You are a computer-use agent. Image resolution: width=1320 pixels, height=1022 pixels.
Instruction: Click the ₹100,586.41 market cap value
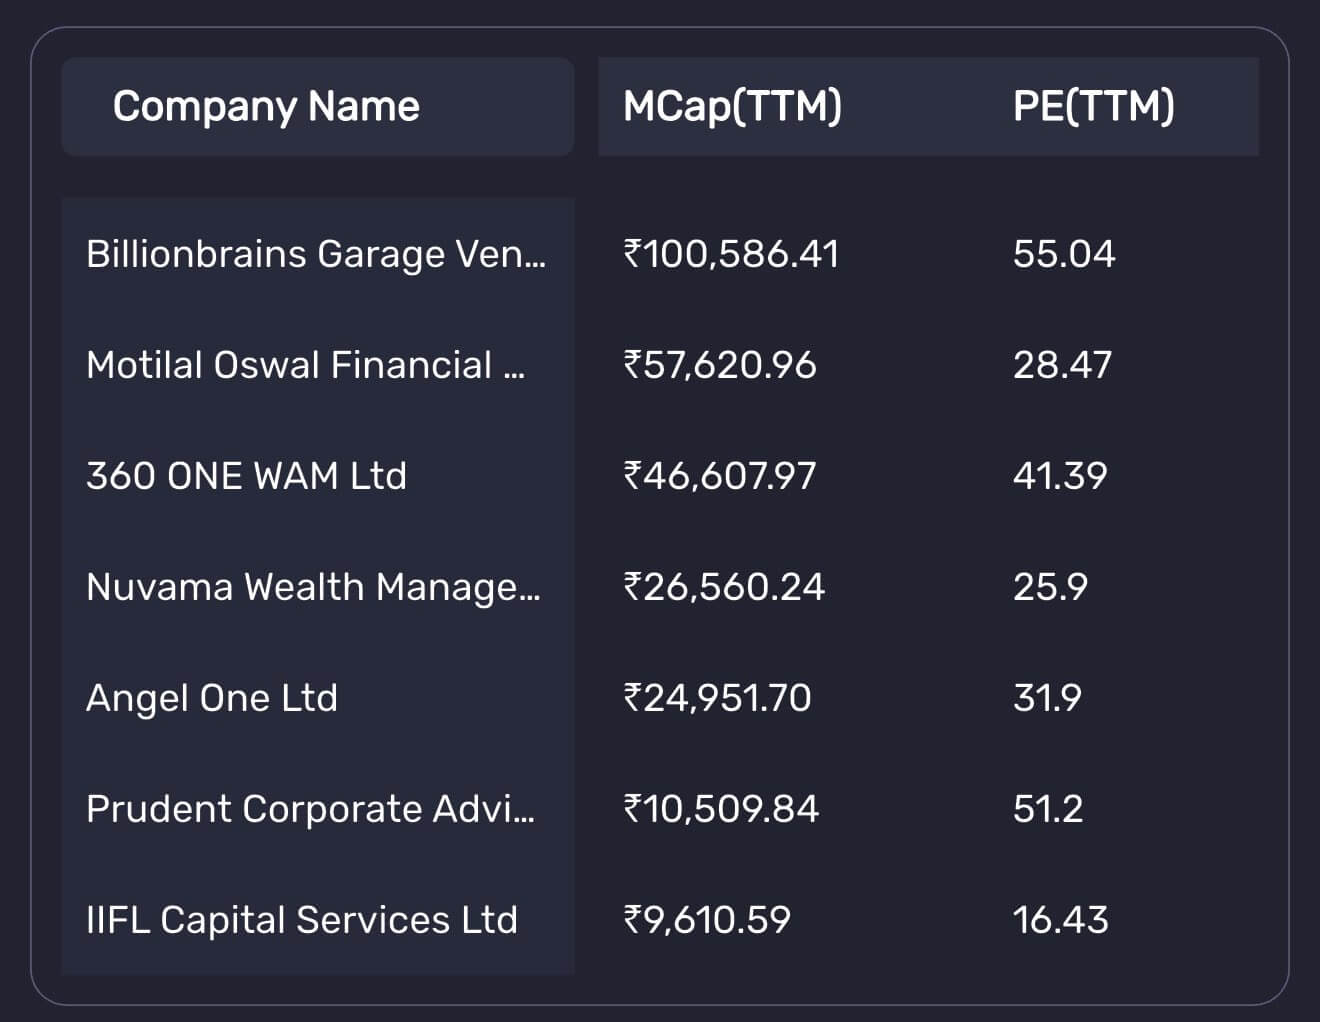(x=731, y=254)
